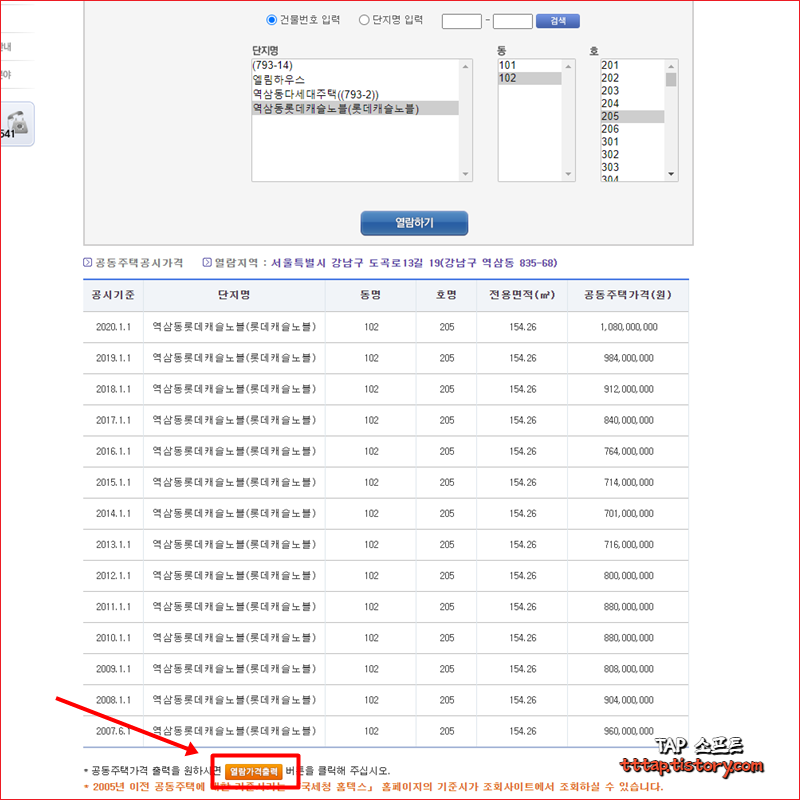Click the 열람하기 button
The image size is (800, 800).
coord(414,223)
